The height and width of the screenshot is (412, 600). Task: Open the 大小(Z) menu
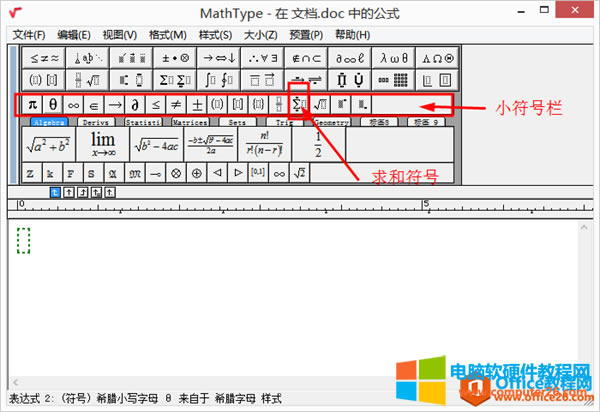[x=261, y=35]
